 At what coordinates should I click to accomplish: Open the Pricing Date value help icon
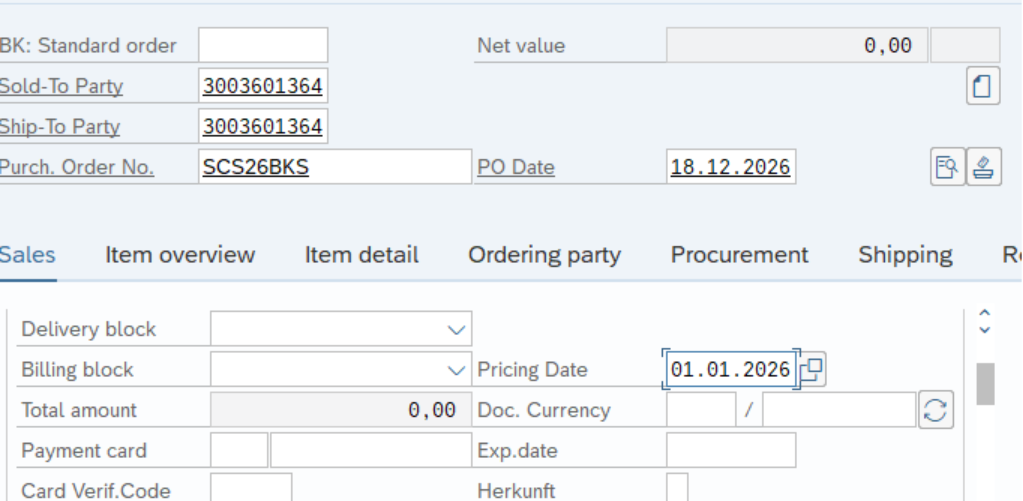pos(812,369)
